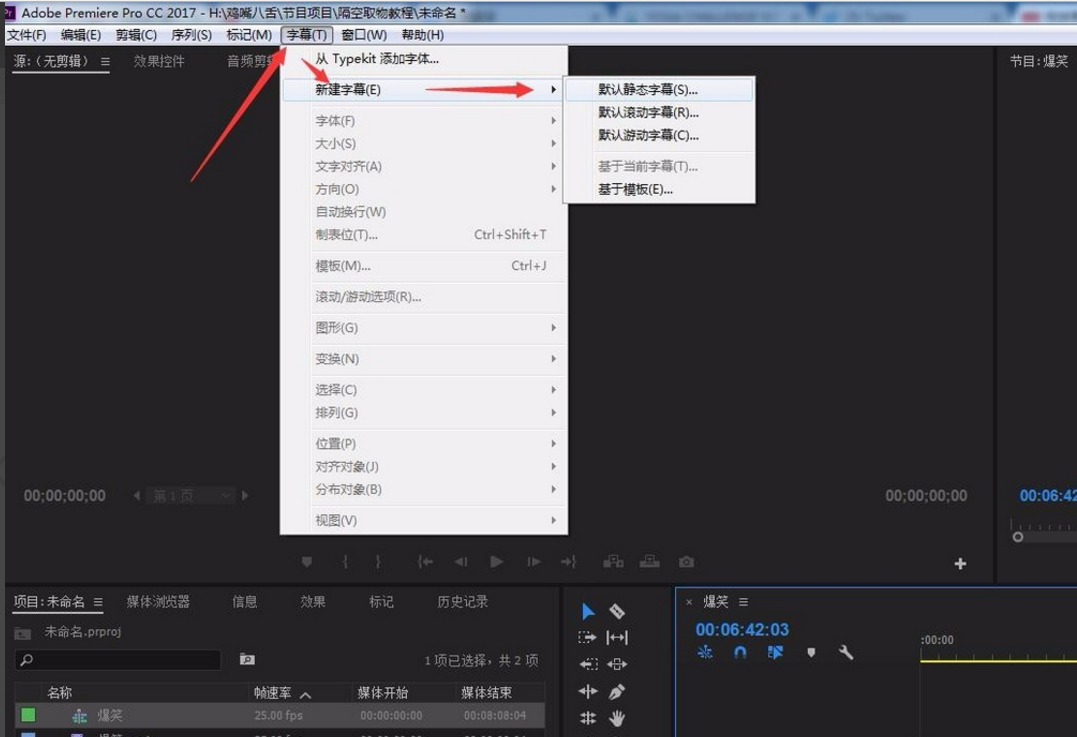This screenshot has width=1077, height=737.
Task: Step back one frame in Source monitor
Action: click(x=460, y=562)
